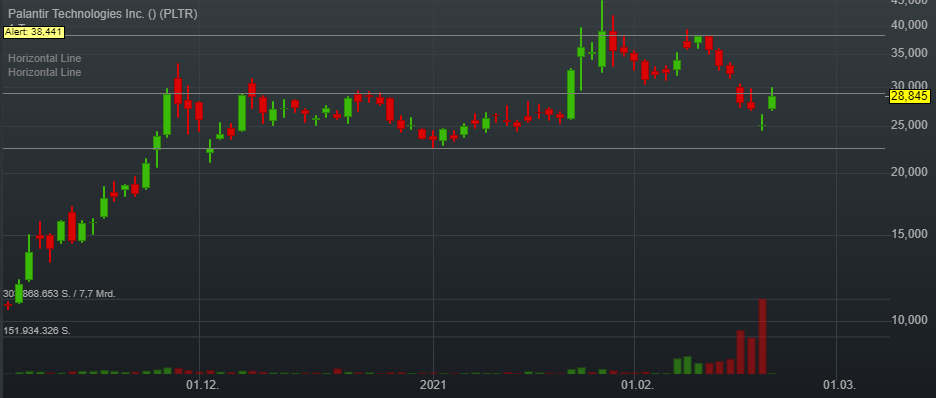The width and height of the screenshot is (936, 398).
Task: Click the 15,000 price axis label
Action: pos(910,235)
